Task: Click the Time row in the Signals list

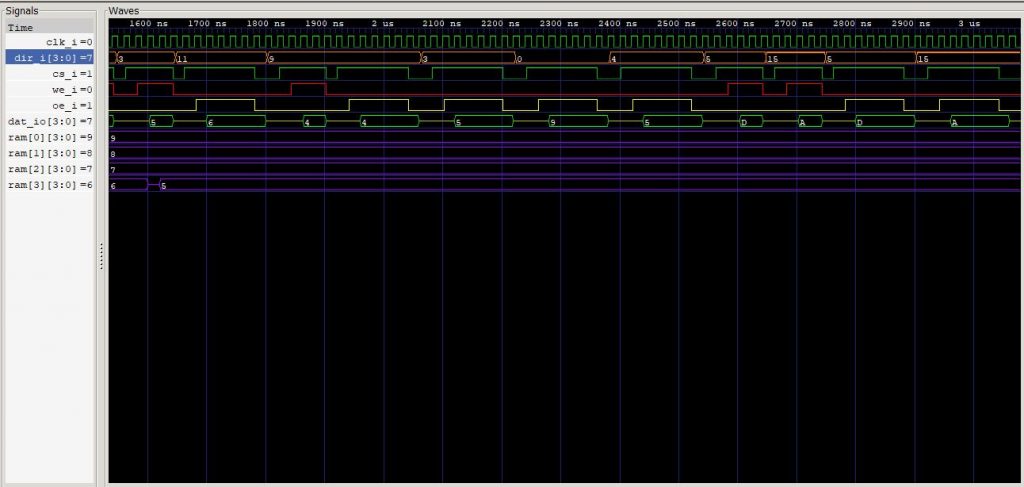Action: coord(50,27)
